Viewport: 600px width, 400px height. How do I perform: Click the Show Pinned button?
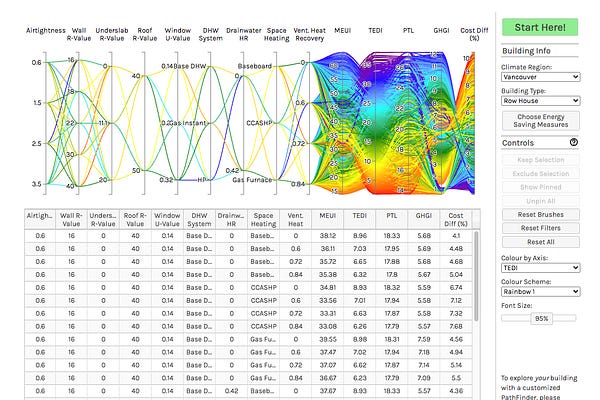(x=540, y=187)
